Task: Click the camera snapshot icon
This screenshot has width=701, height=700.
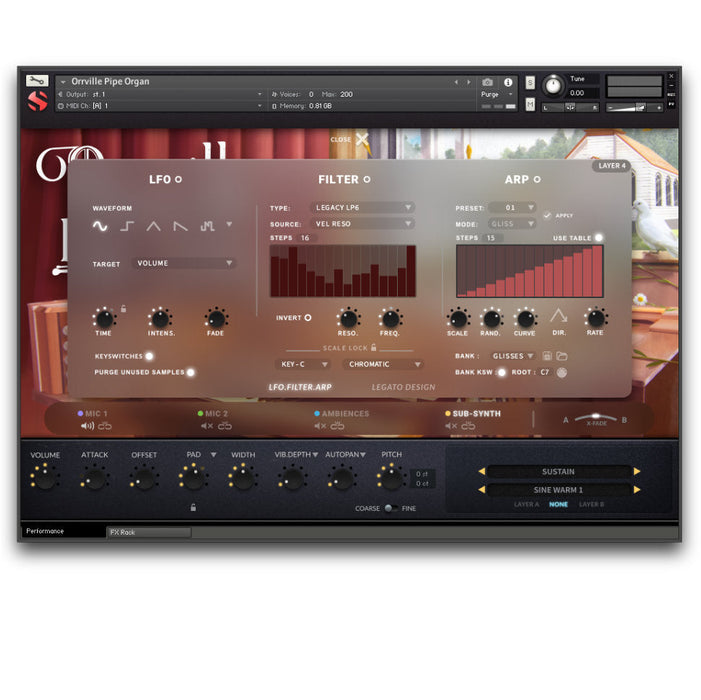Action: (487, 82)
